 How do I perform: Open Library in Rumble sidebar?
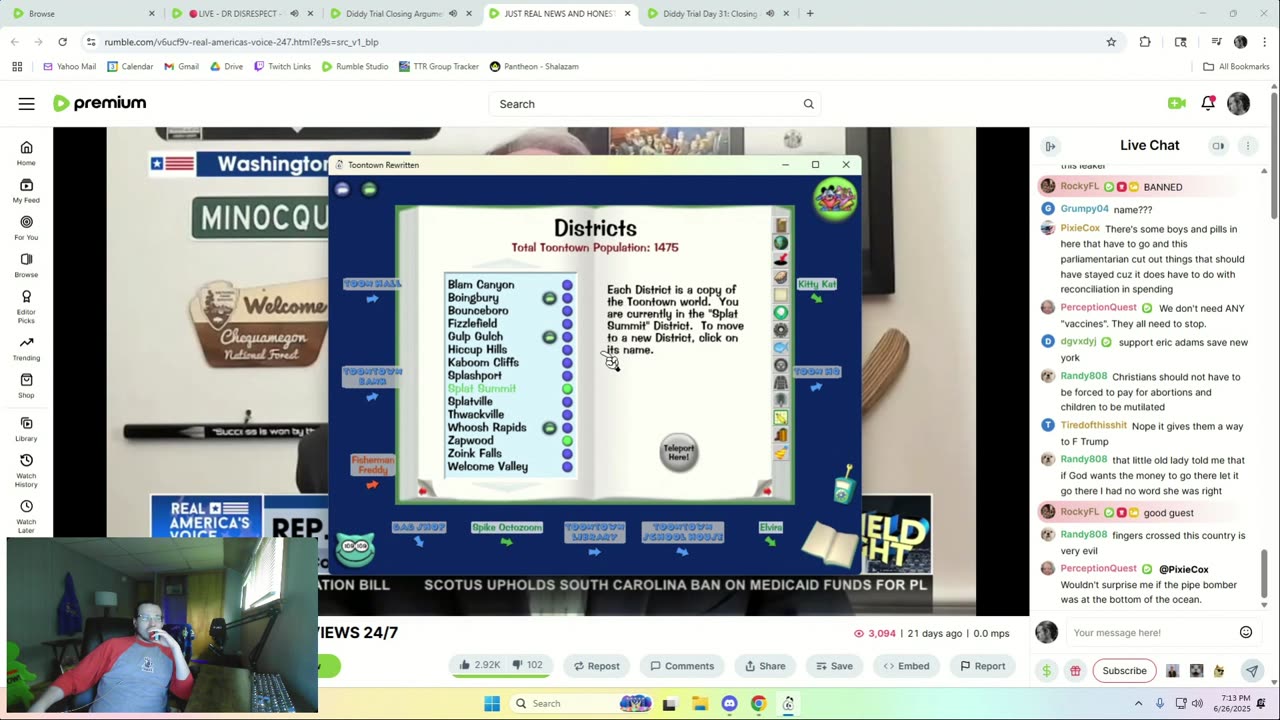[26, 430]
